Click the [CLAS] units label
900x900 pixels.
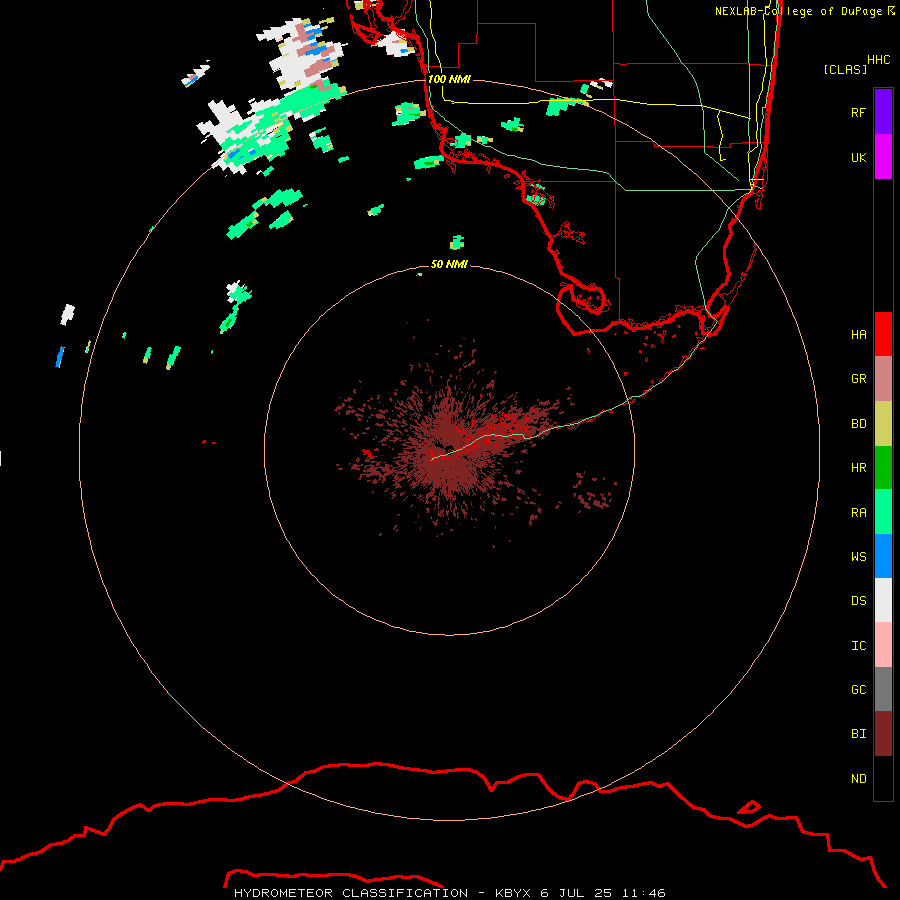[845, 69]
